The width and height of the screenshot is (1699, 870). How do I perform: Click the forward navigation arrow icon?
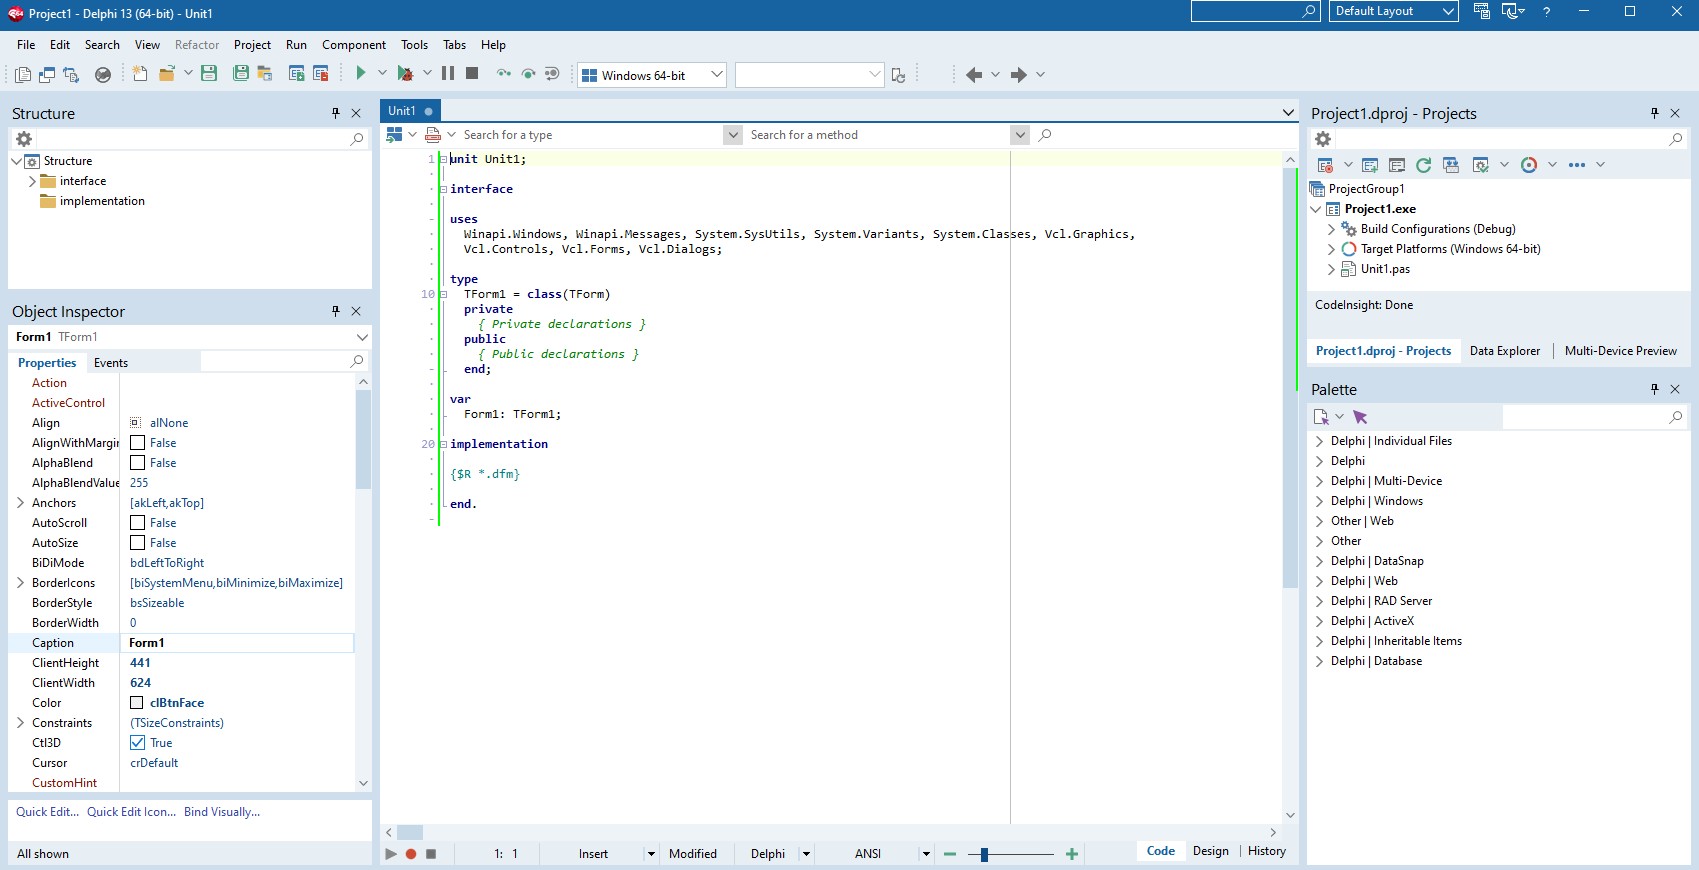tap(1019, 74)
